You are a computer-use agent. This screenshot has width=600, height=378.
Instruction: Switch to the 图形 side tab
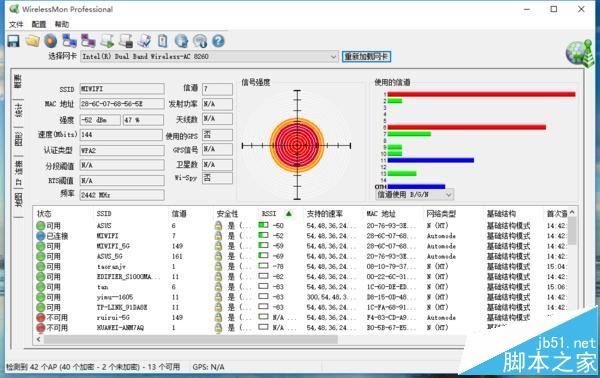18,139
